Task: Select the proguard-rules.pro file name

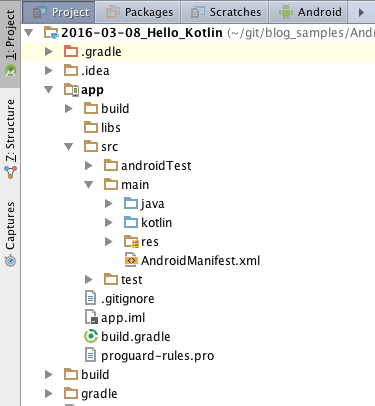Action: coord(158,356)
